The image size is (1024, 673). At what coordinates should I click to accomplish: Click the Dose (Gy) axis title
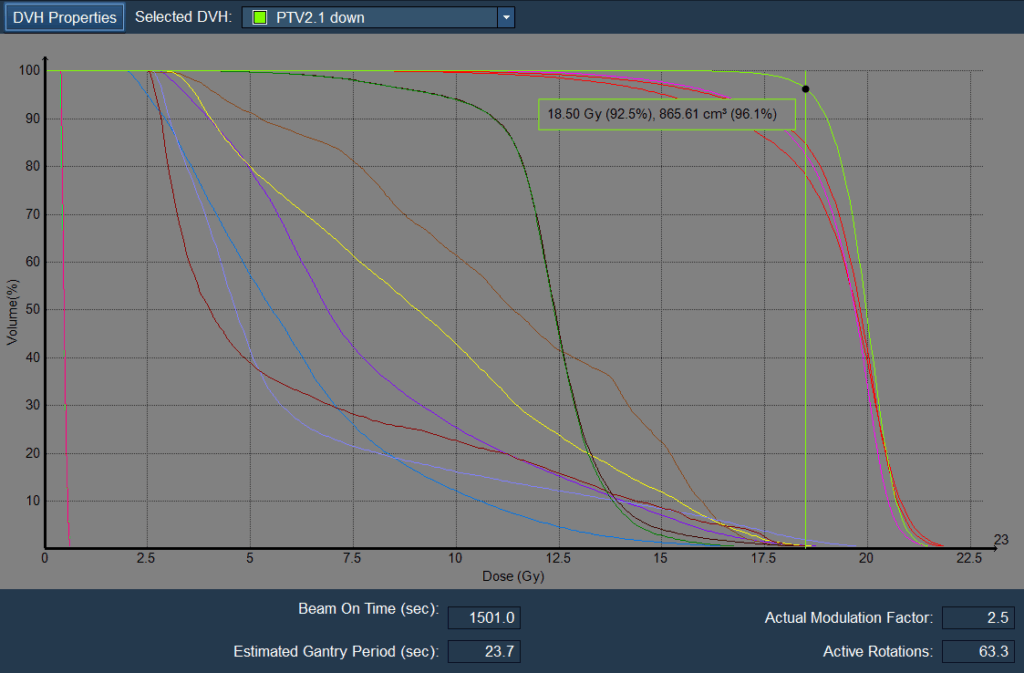point(512,576)
